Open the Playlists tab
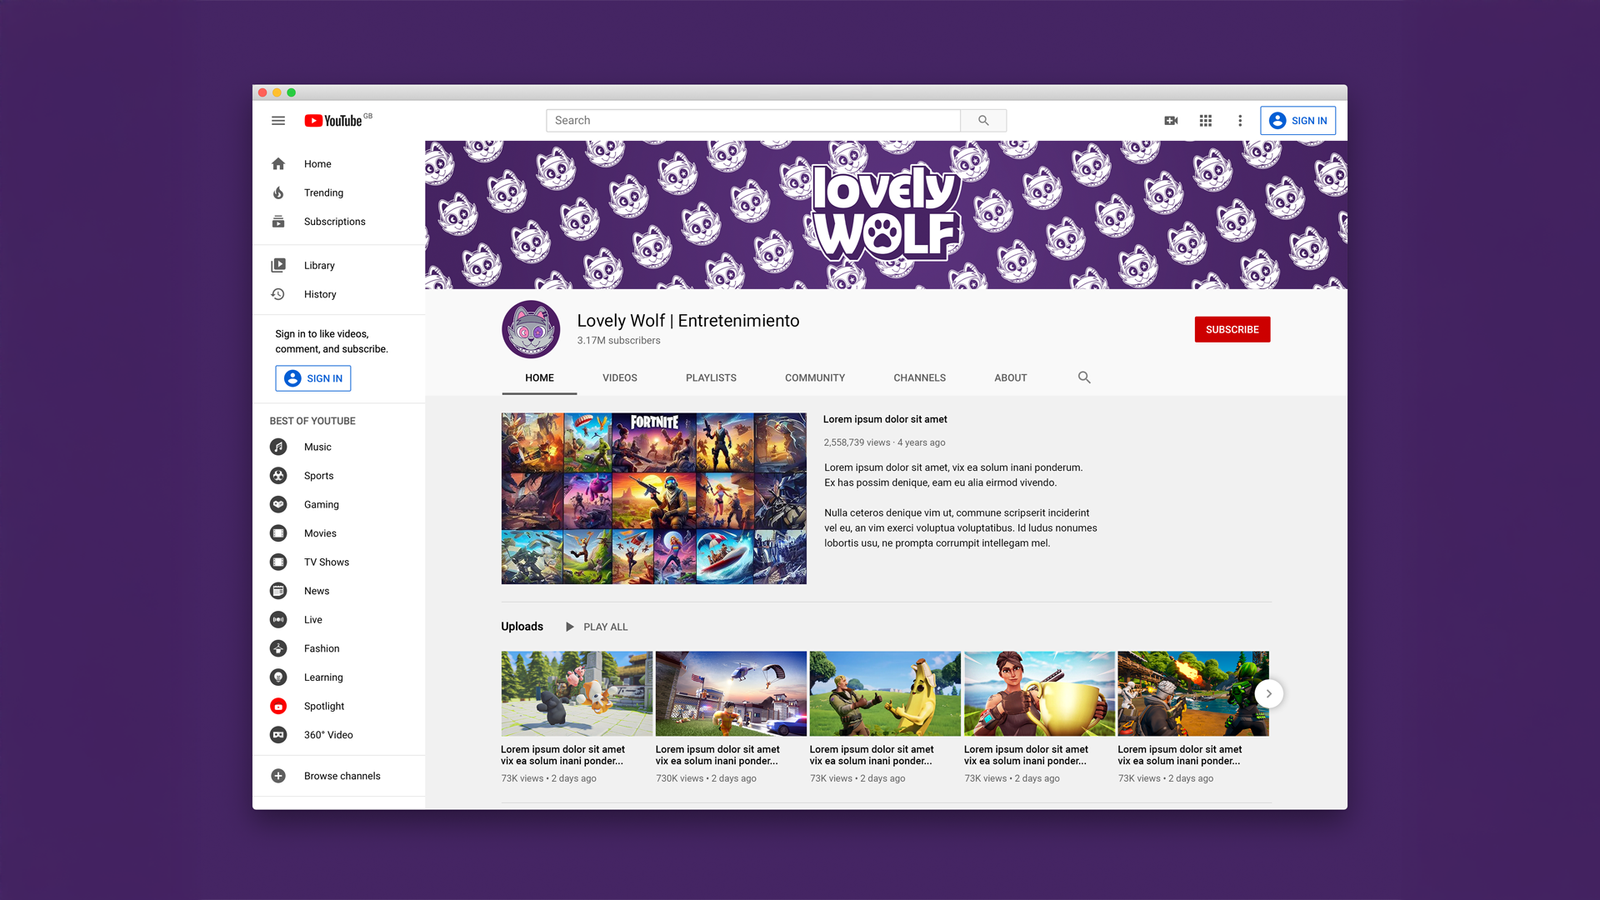The height and width of the screenshot is (900, 1600). 711,378
